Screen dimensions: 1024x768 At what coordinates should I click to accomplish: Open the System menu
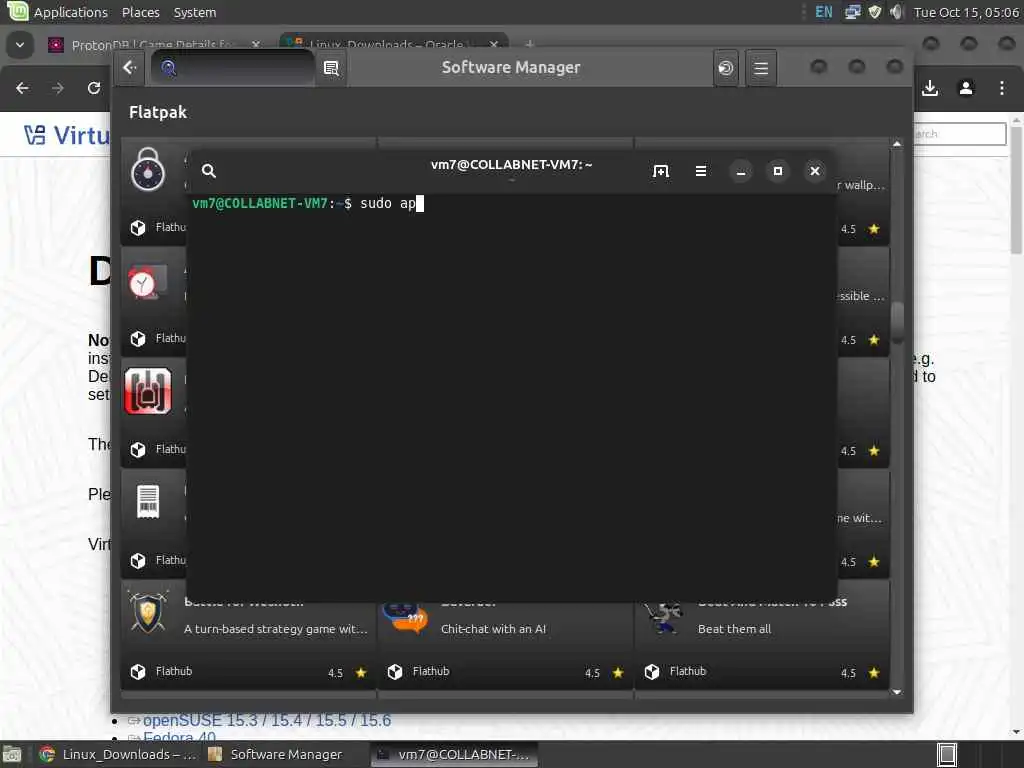tap(195, 12)
